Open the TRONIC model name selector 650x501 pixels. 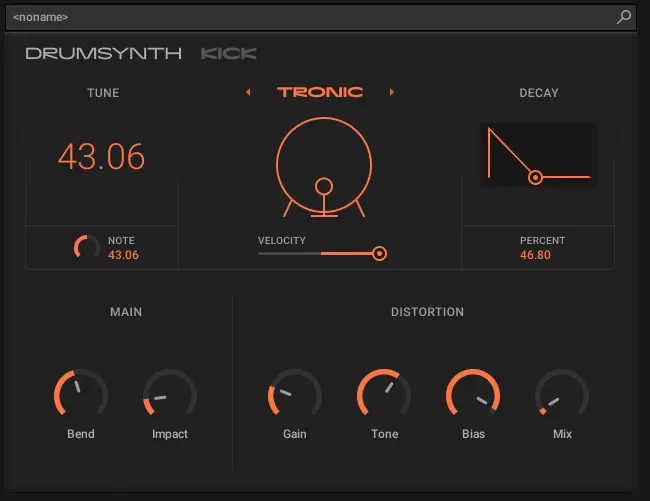[320, 92]
